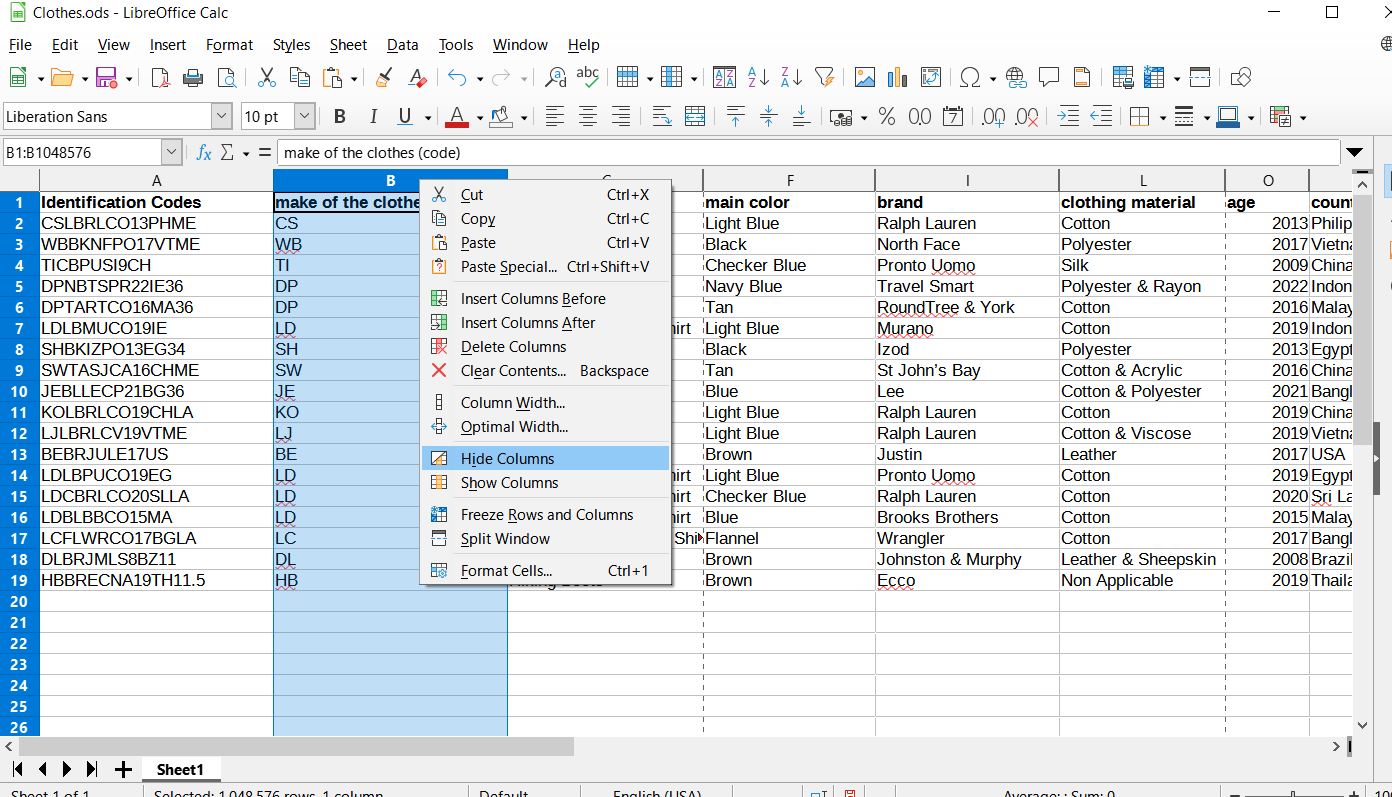Insert a chart

pos(897,77)
